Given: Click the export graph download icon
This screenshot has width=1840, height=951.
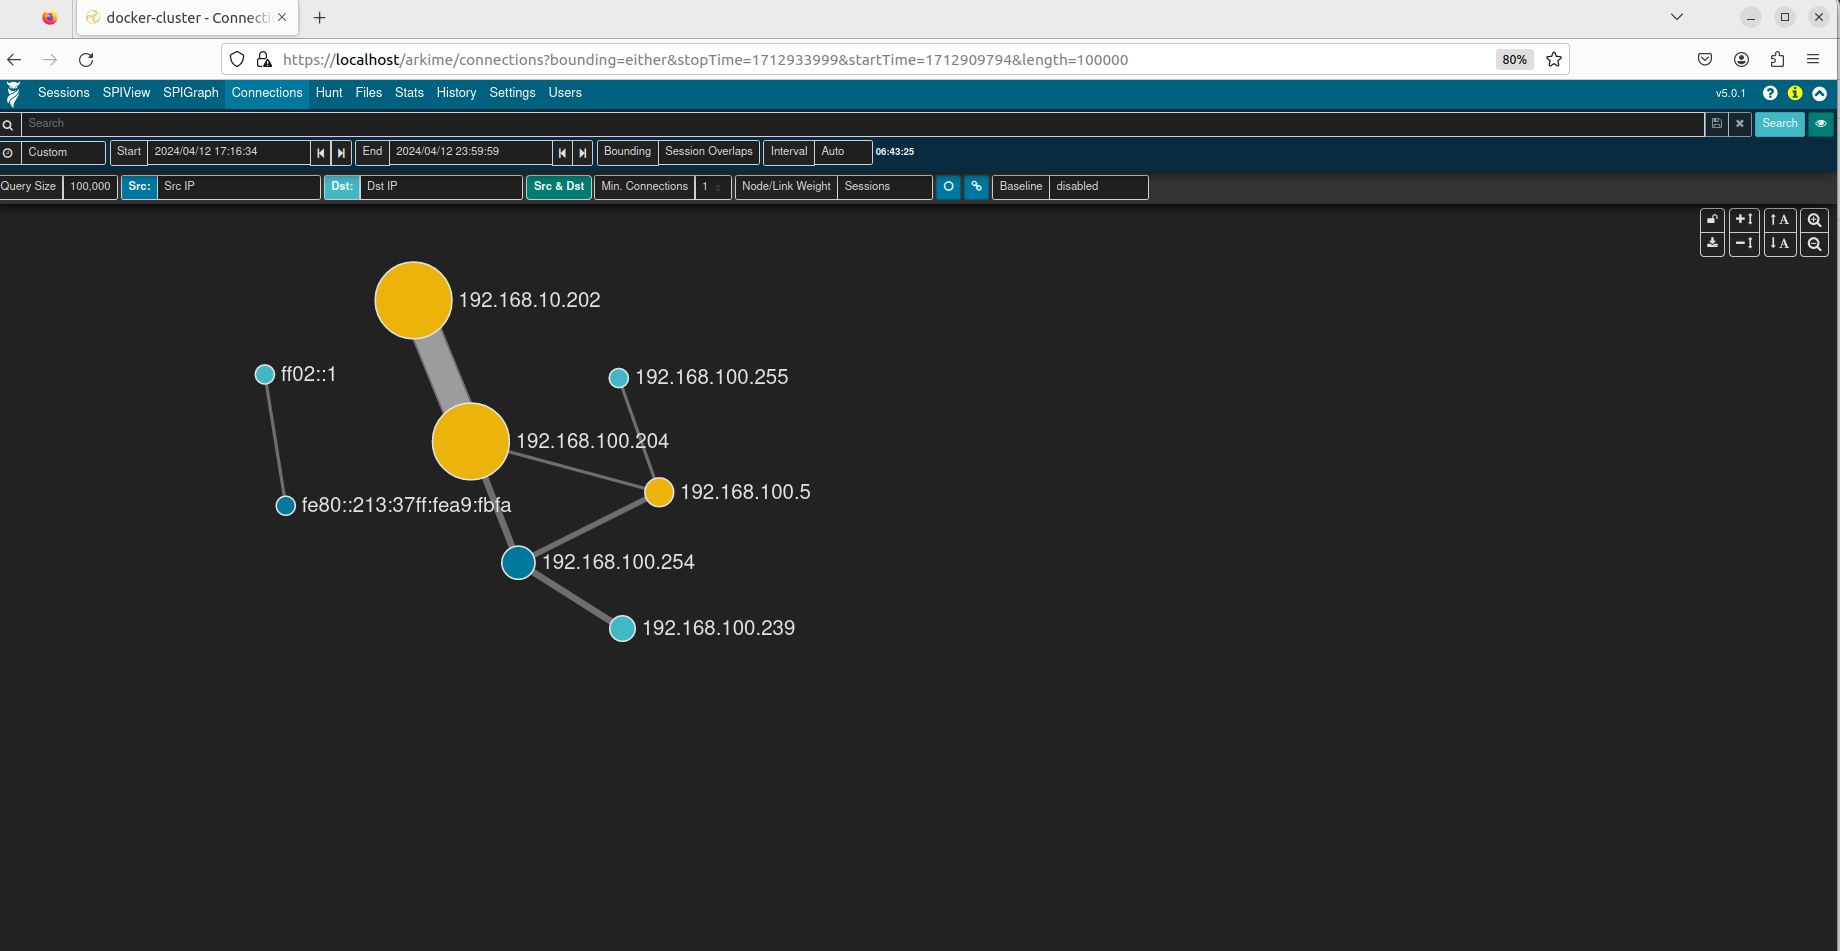Looking at the screenshot, I should [x=1712, y=244].
